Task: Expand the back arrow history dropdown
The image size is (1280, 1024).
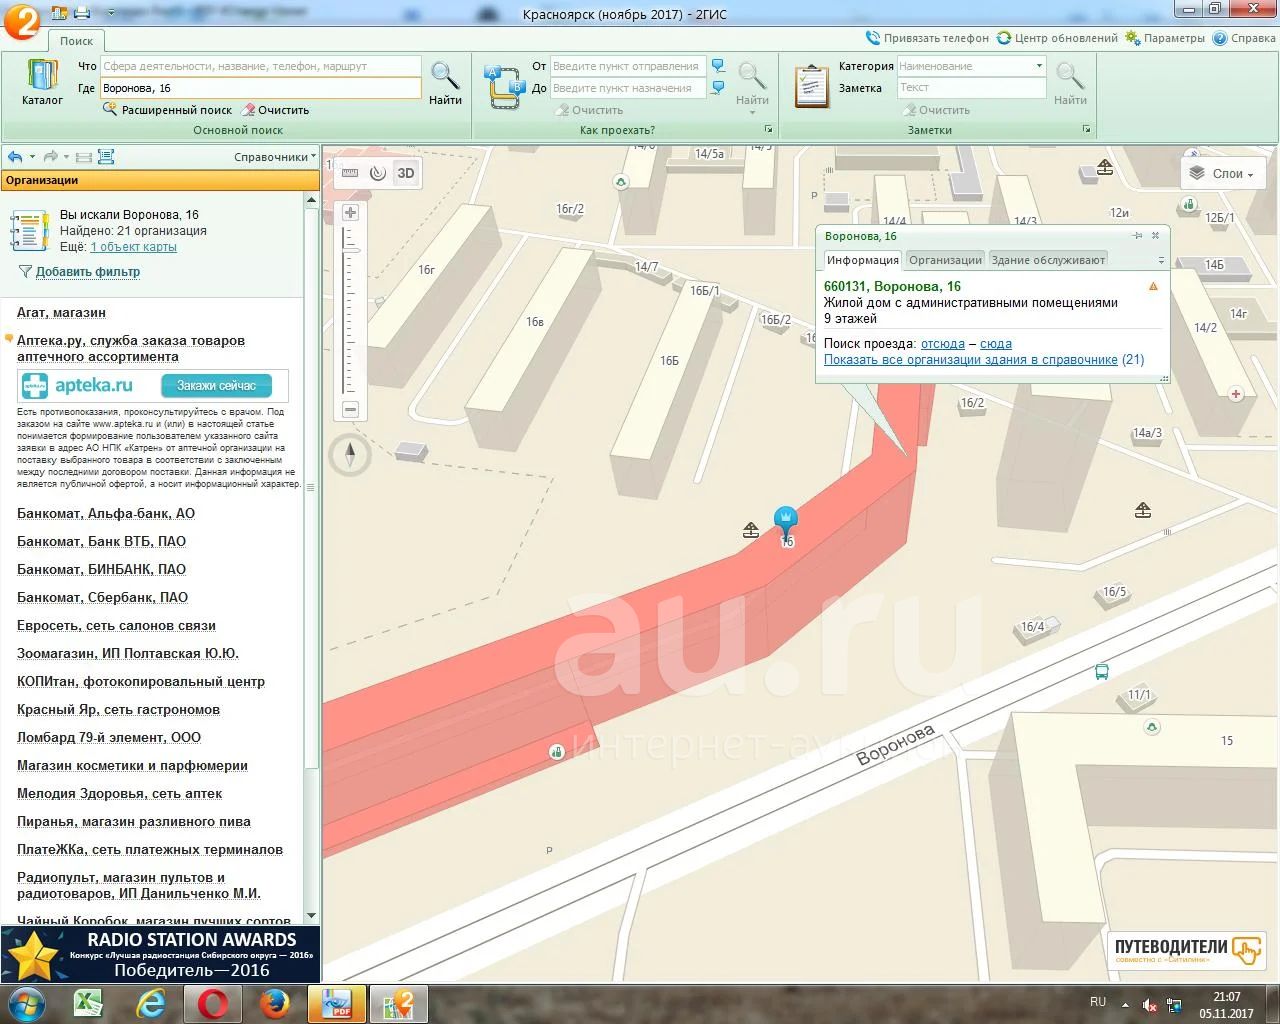Action: coord(32,157)
